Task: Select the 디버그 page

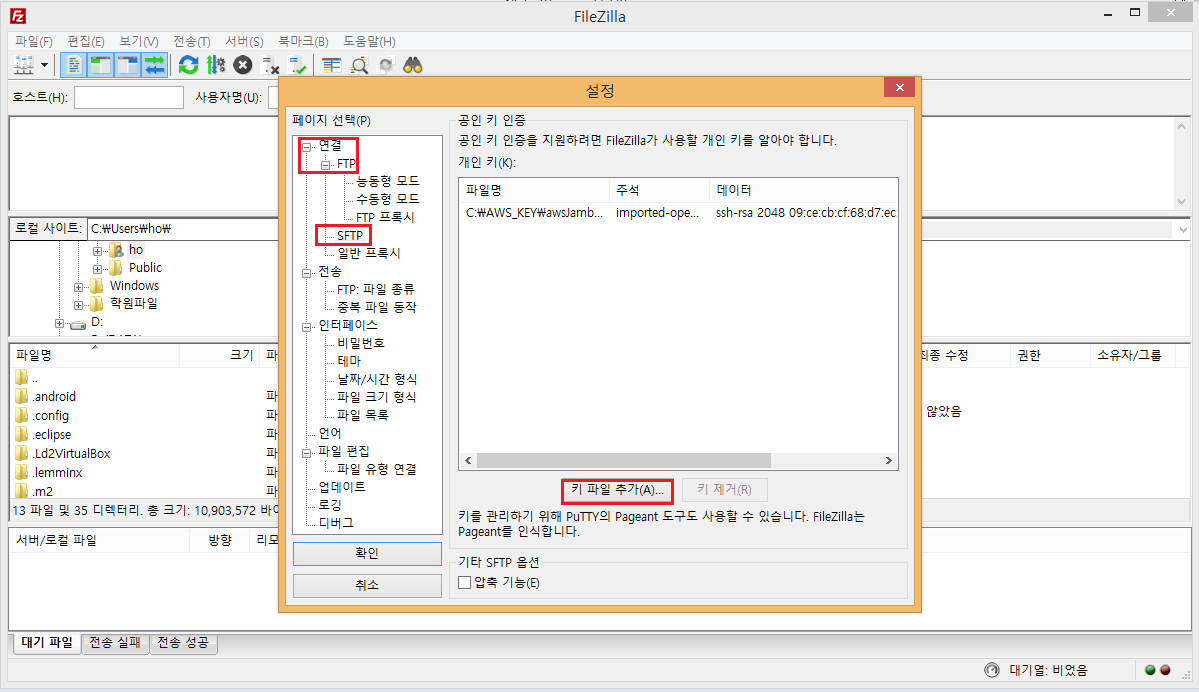Action: click(x=336, y=523)
